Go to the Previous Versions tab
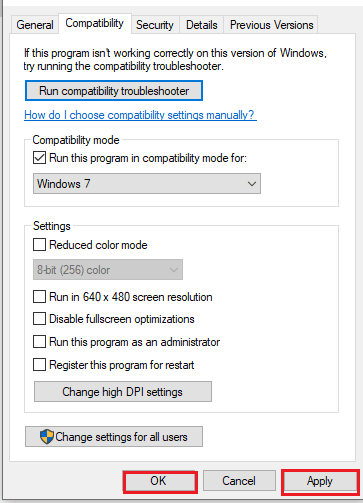Viewport: 363px width, 503px height. tap(271, 25)
